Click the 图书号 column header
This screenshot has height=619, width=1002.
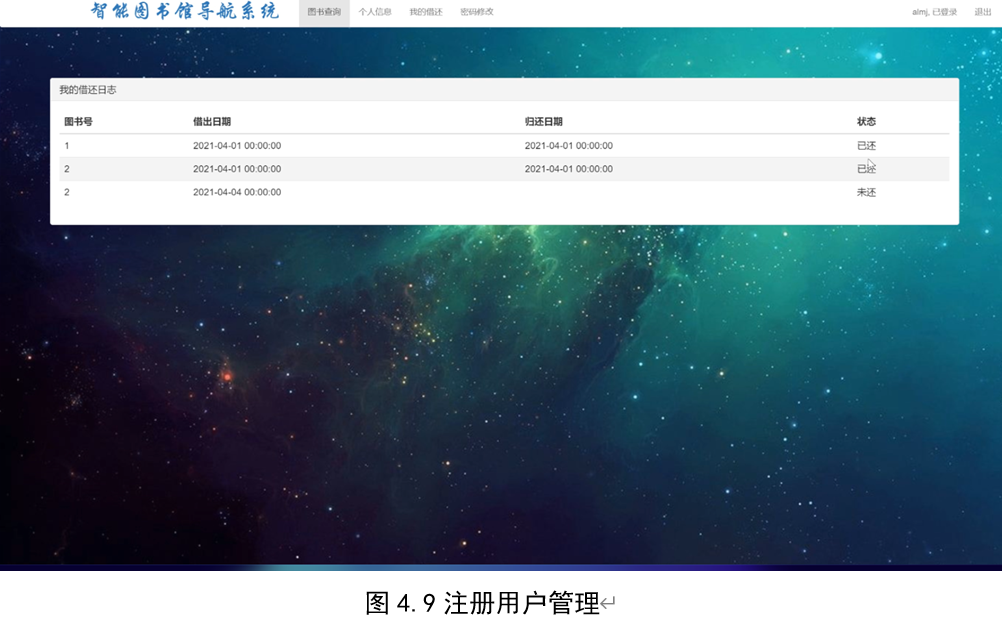pyautogui.click(x=75, y=121)
